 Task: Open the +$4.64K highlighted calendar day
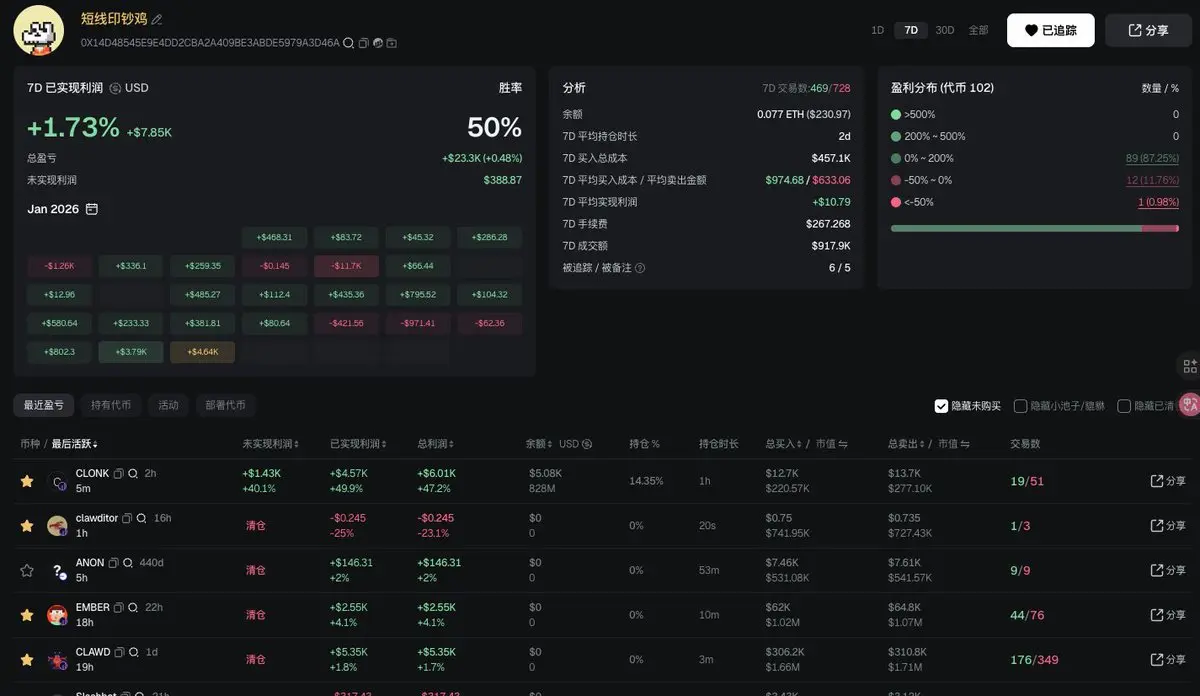click(202, 352)
